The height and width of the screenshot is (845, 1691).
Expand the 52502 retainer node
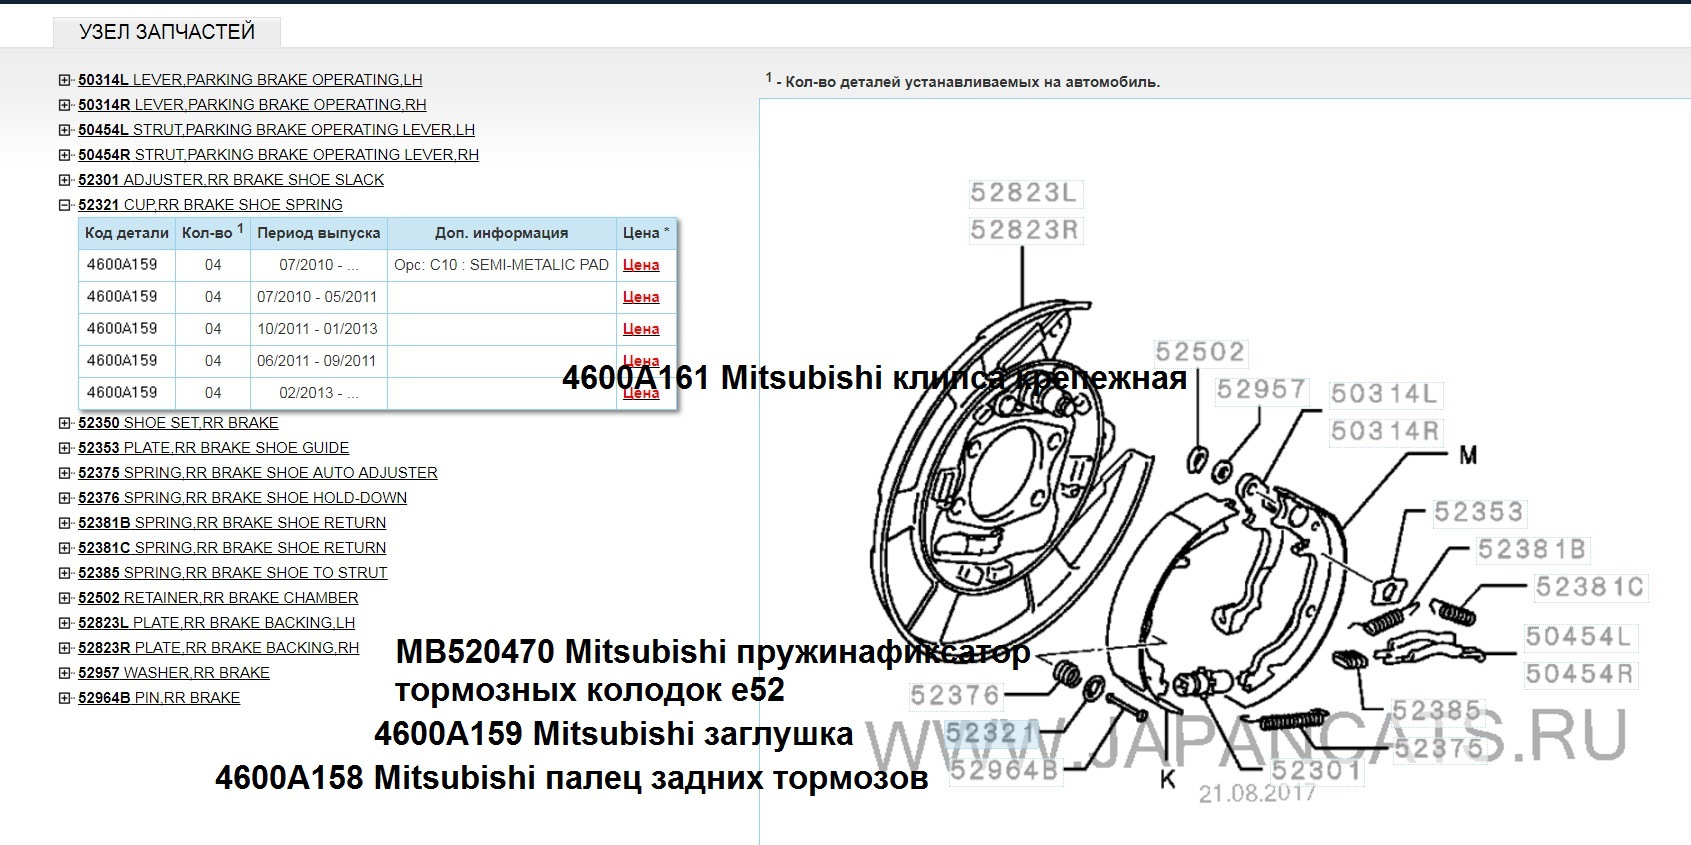pyautogui.click(x=65, y=598)
